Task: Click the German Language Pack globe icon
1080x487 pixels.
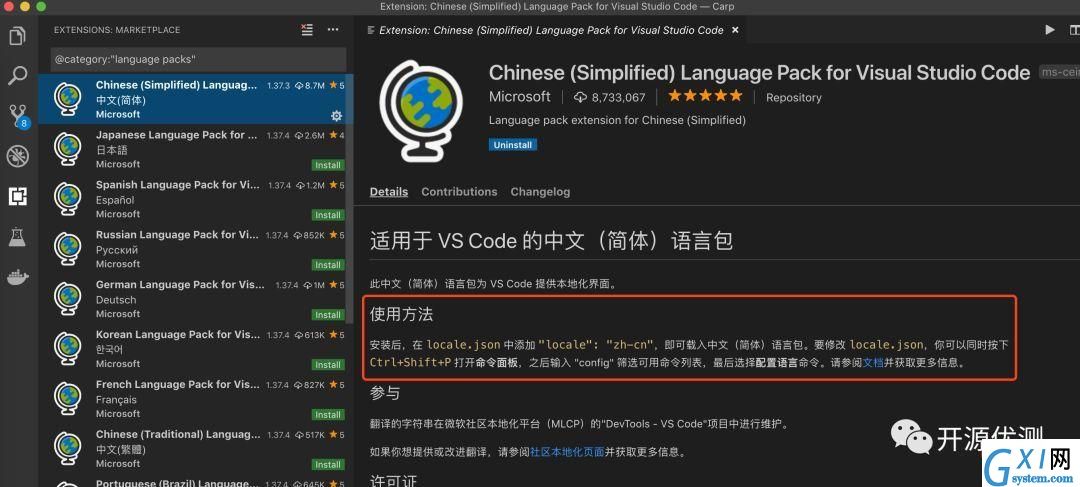Action: 68,298
